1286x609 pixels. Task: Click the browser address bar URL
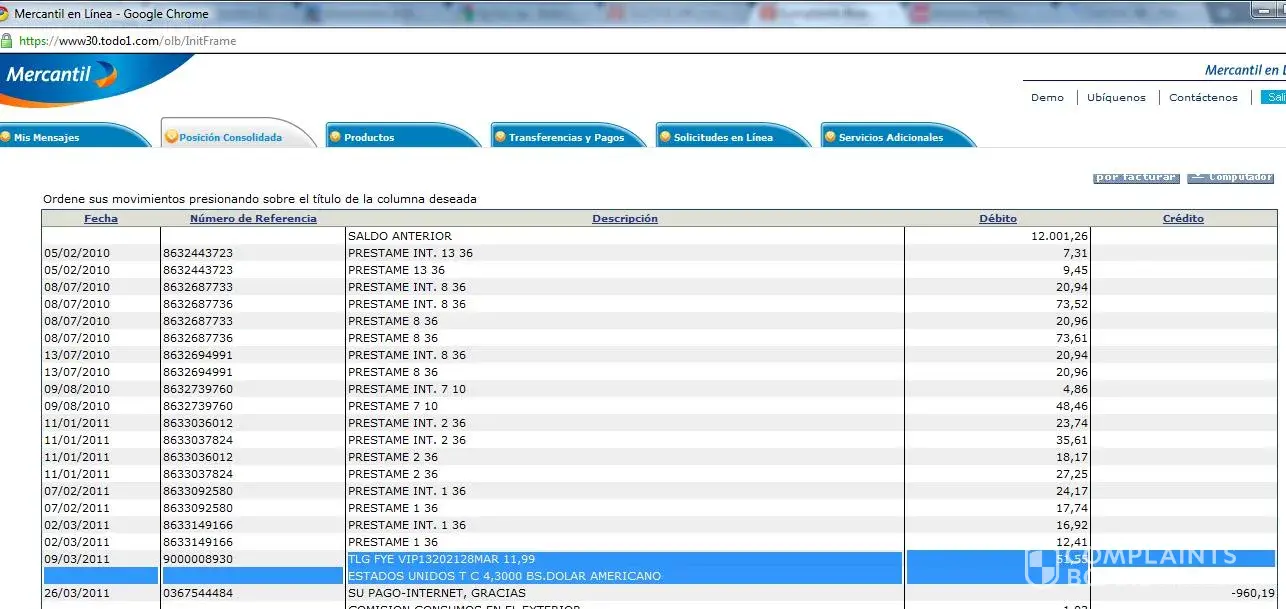[128, 41]
